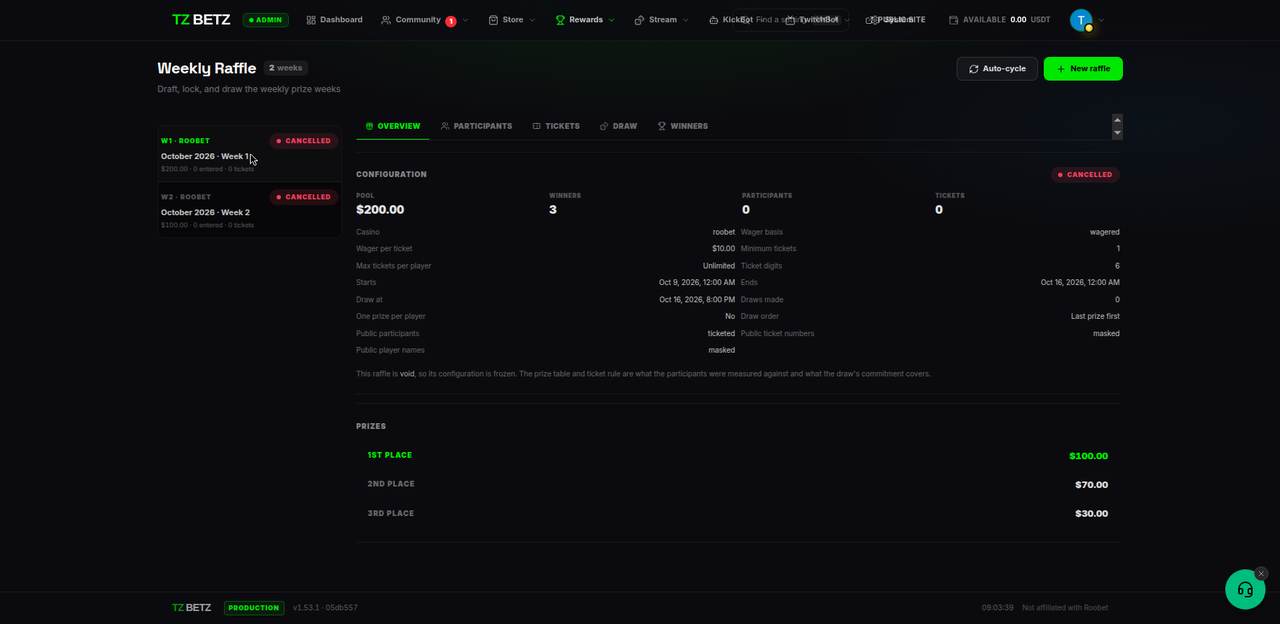Click the down arrow on the tab scroller
This screenshot has height=624, width=1280.
coord(1117,133)
